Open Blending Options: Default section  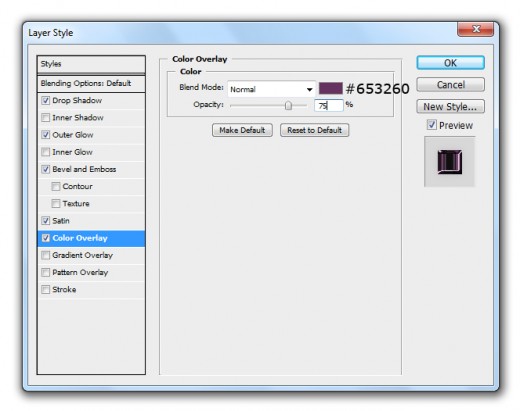(x=91, y=83)
